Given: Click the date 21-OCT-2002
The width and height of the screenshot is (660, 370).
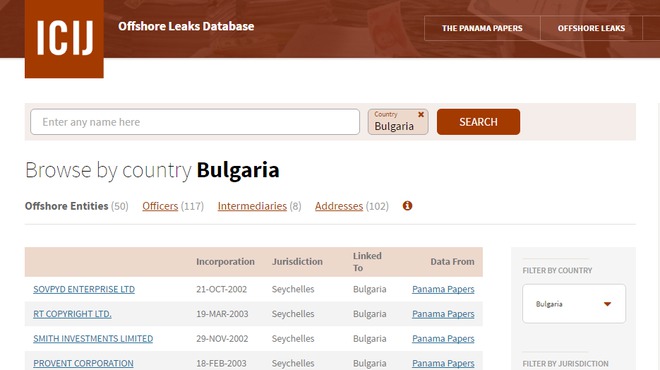Looking at the screenshot, I should pyautogui.click(x=221, y=289).
